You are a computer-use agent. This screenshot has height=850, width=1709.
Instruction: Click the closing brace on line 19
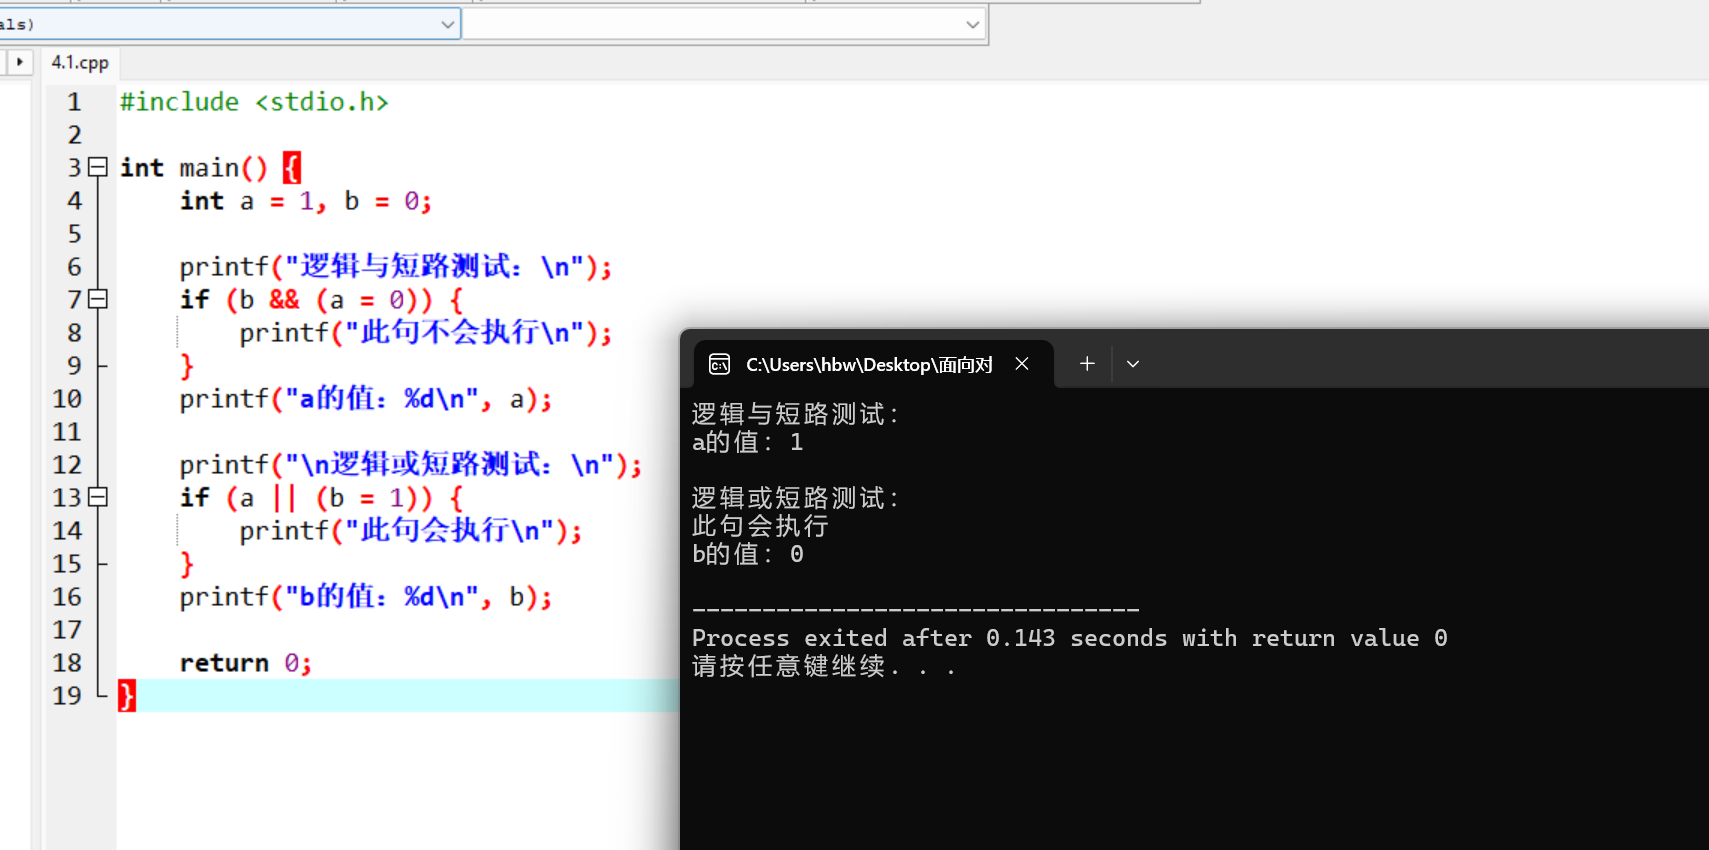(127, 695)
